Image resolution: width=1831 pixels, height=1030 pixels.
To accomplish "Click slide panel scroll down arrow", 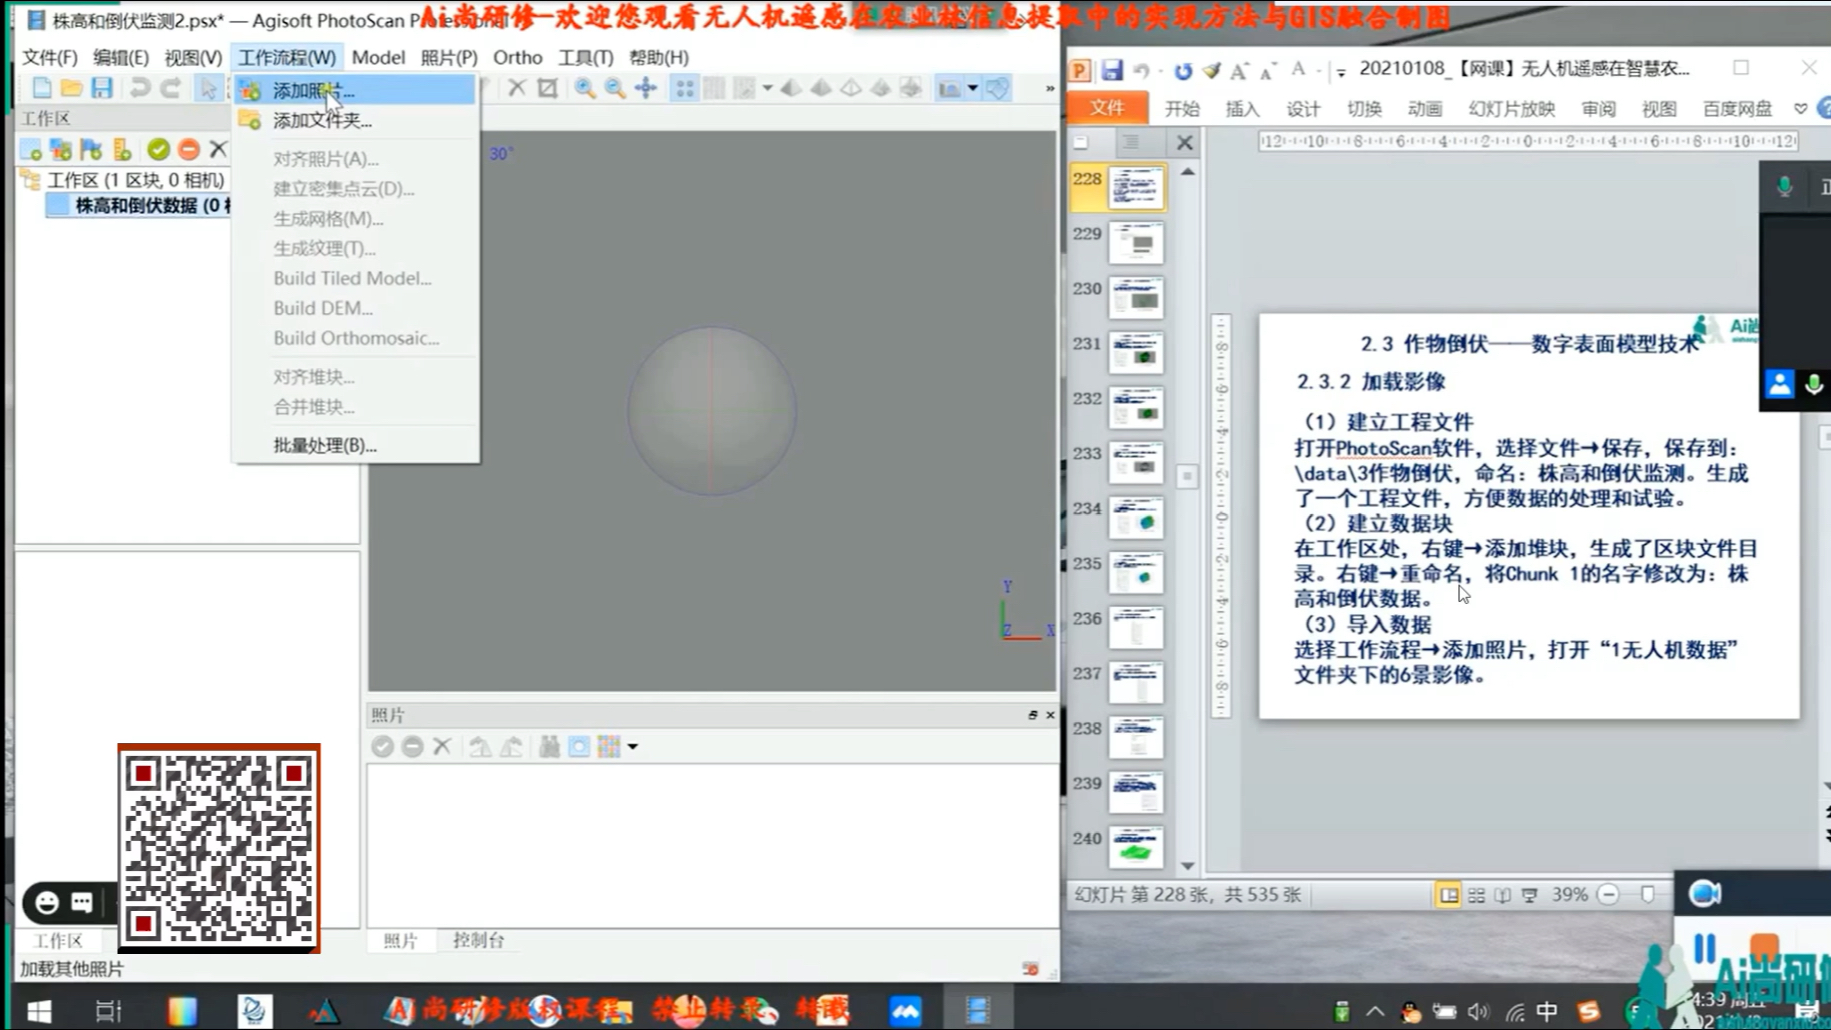I will (x=1187, y=866).
